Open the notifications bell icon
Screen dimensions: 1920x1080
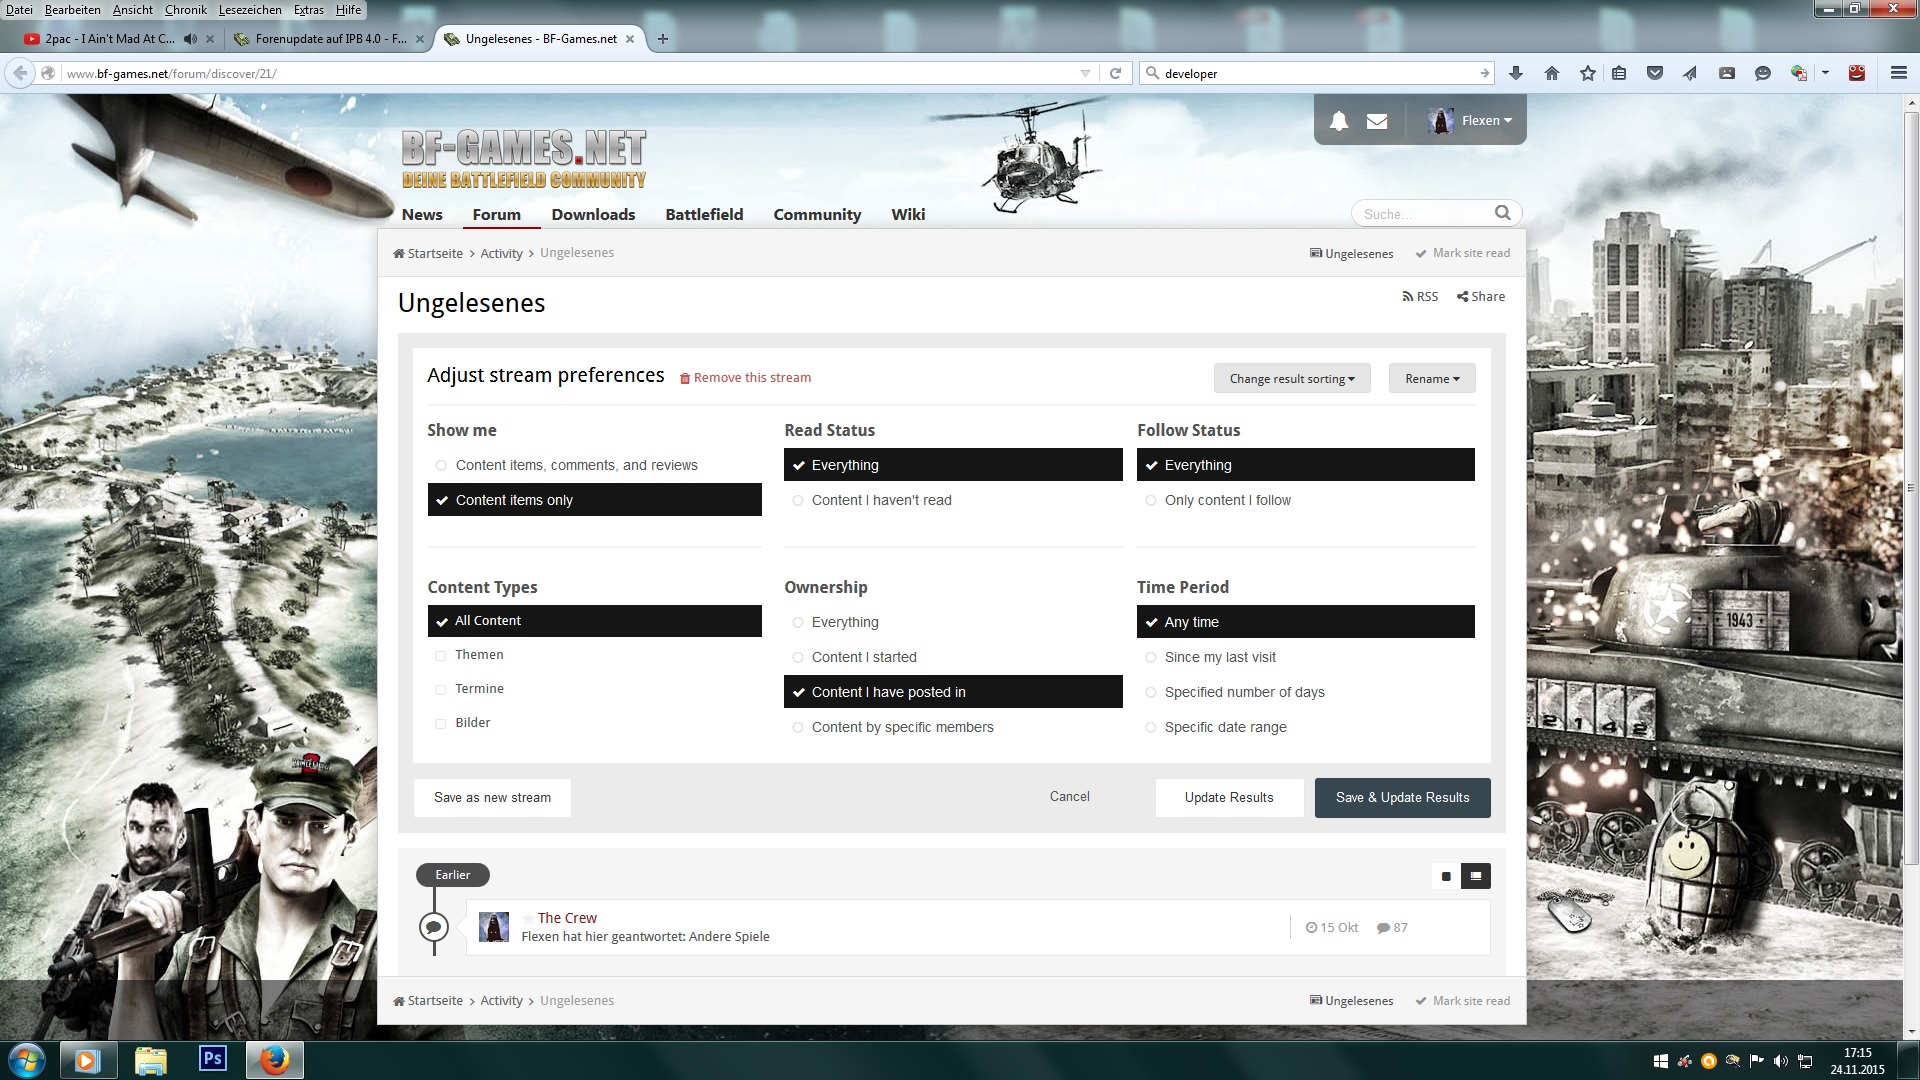tap(1338, 121)
